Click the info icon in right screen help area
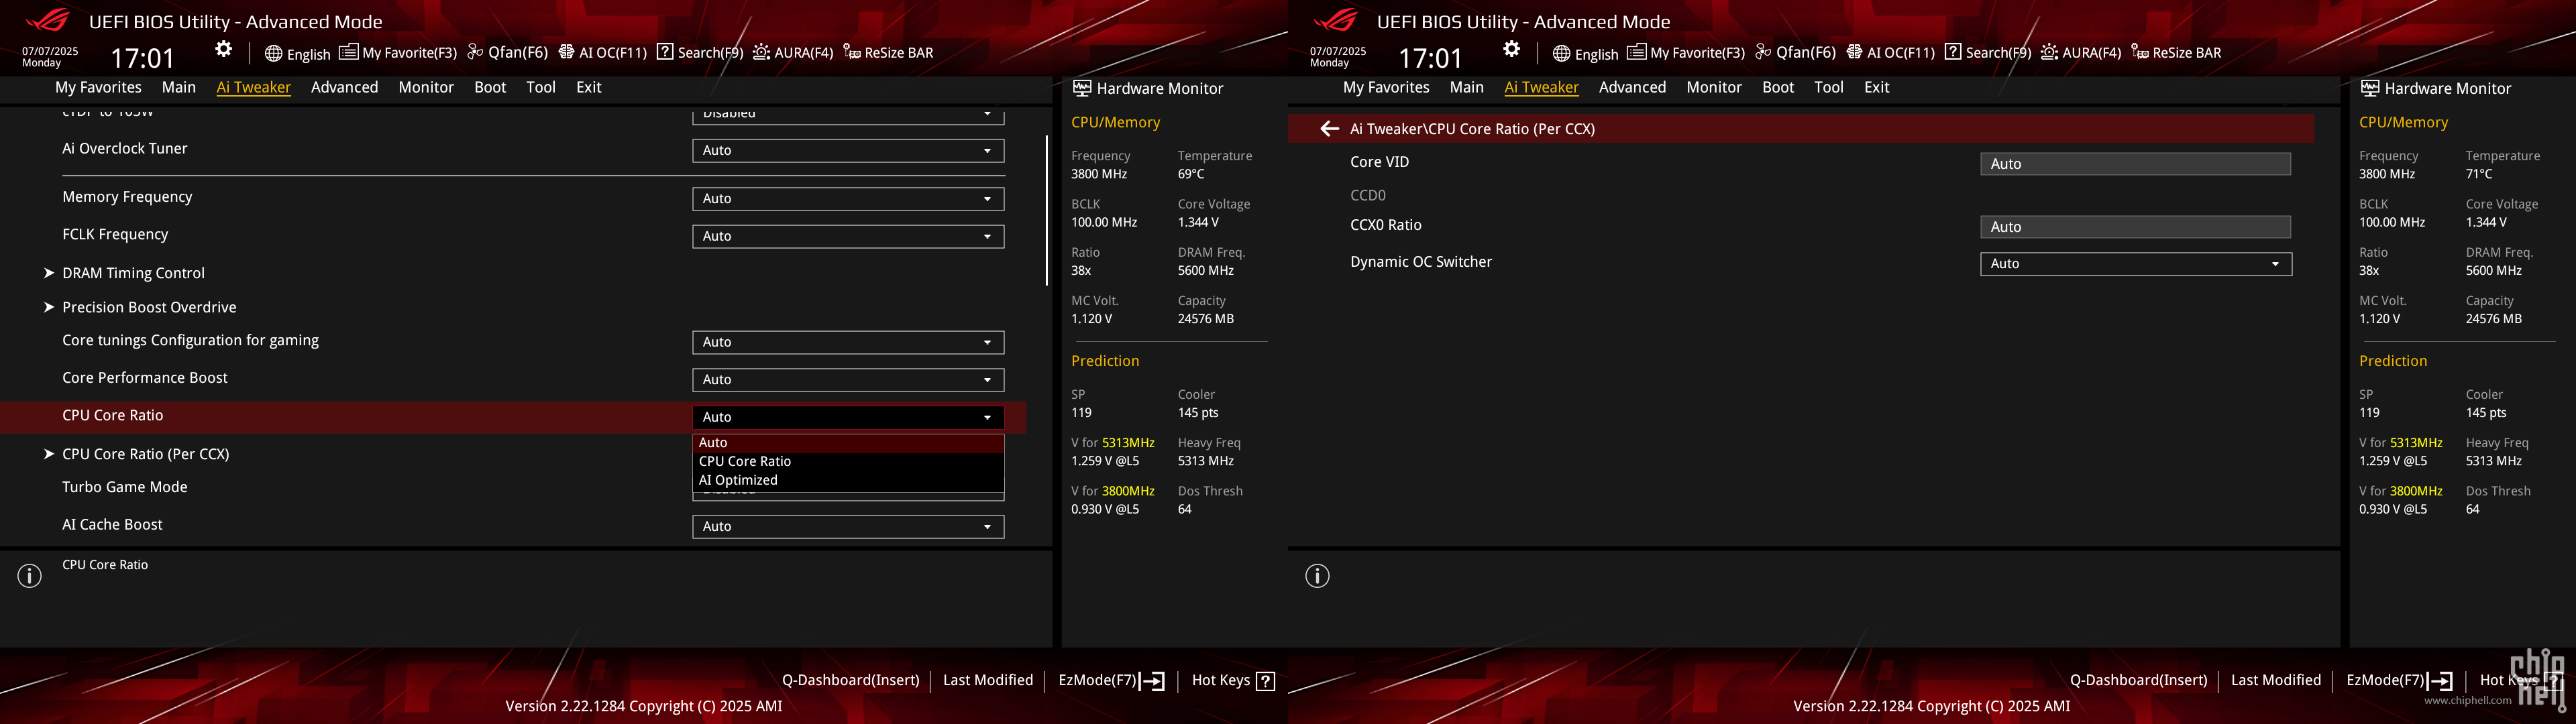This screenshot has height=724, width=2576. point(1318,576)
